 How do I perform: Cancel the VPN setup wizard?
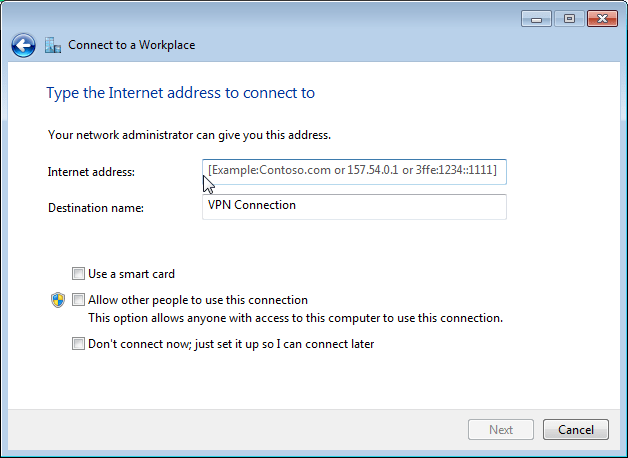576,430
